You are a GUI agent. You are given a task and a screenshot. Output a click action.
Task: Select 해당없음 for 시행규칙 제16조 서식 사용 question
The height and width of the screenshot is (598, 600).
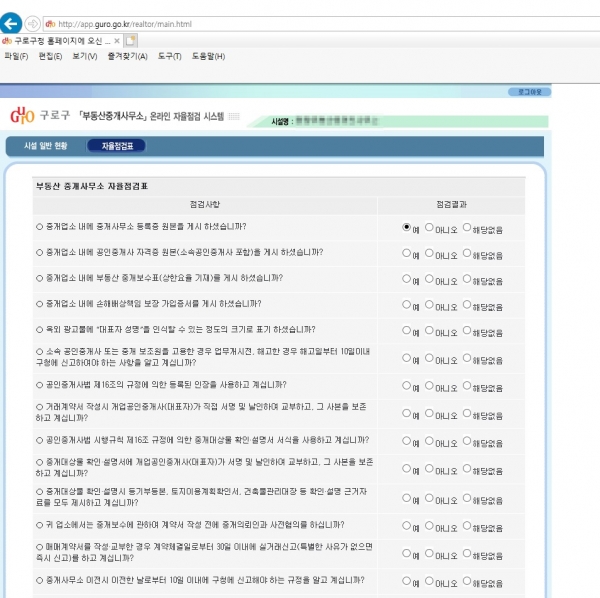467,441
